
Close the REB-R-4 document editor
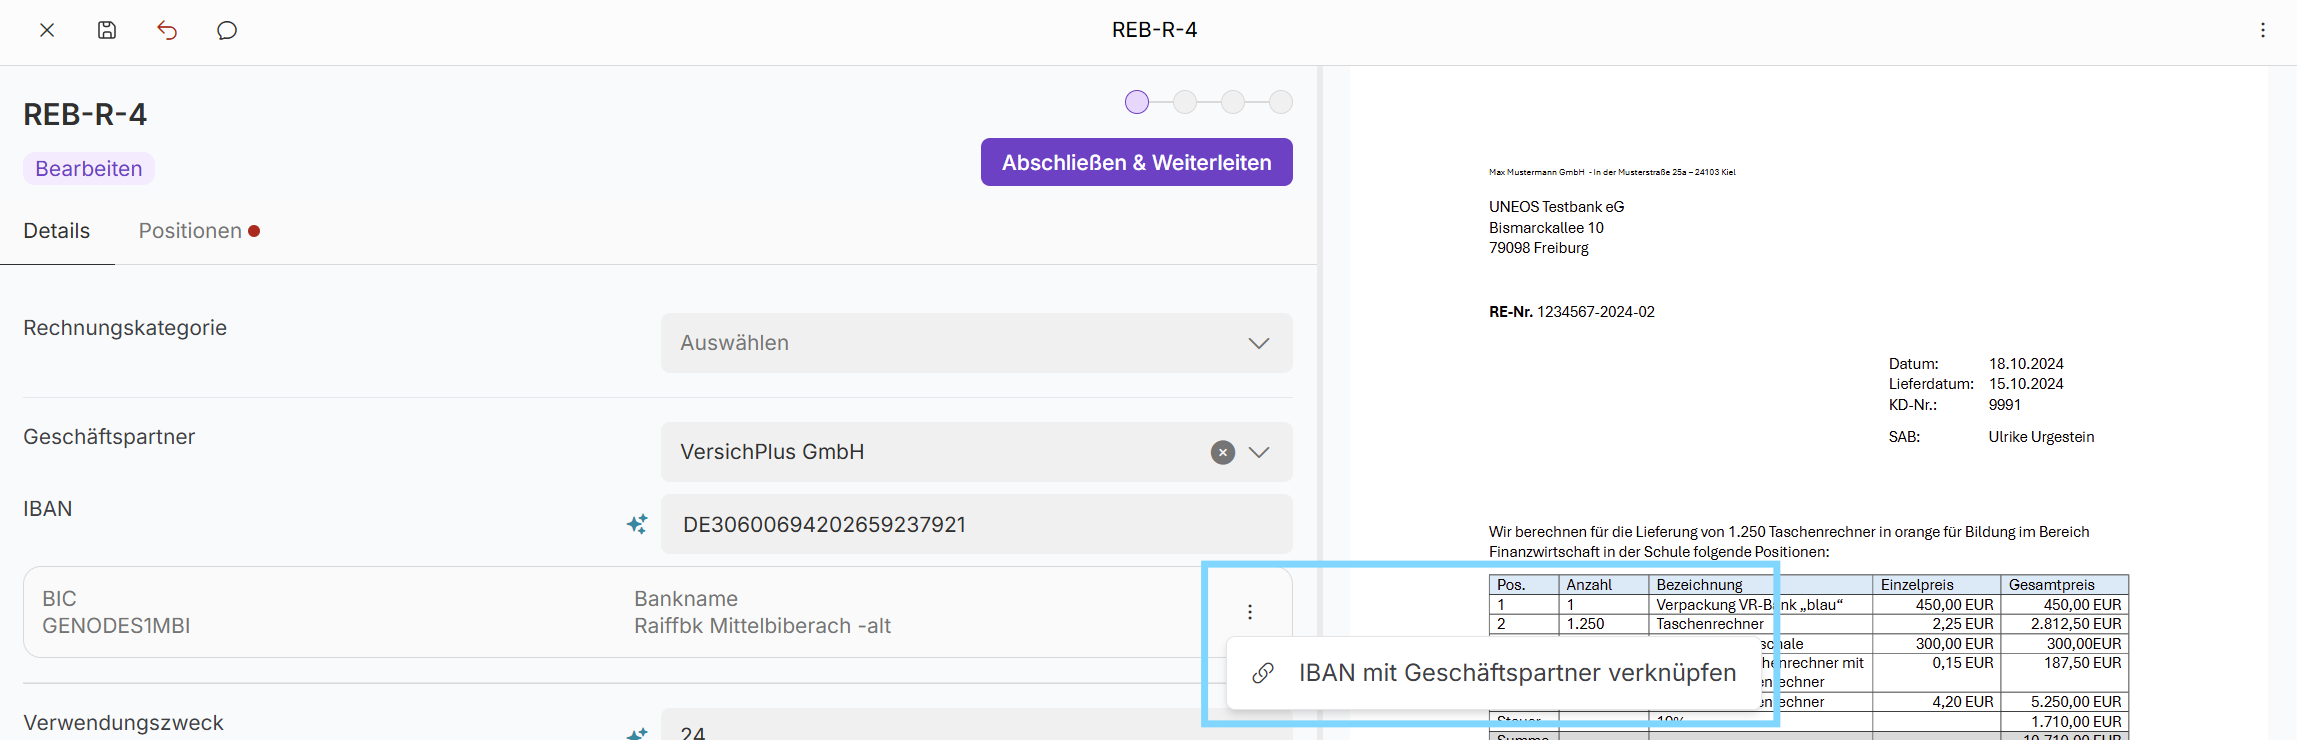(x=47, y=30)
